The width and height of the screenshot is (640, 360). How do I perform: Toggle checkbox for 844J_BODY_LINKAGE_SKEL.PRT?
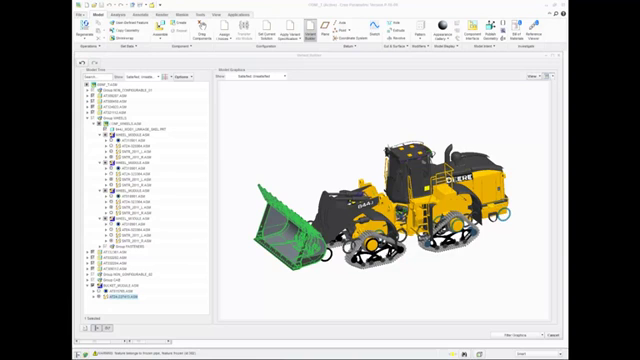[105, 129]
